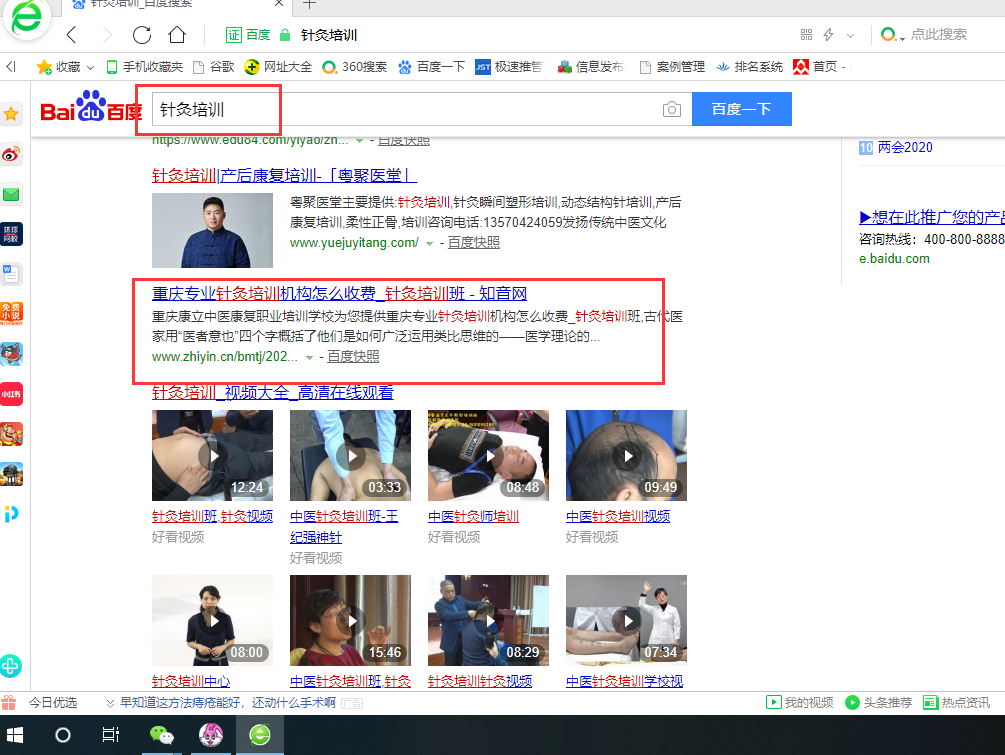Open the 百度一下 bookmark

[431, 67]
